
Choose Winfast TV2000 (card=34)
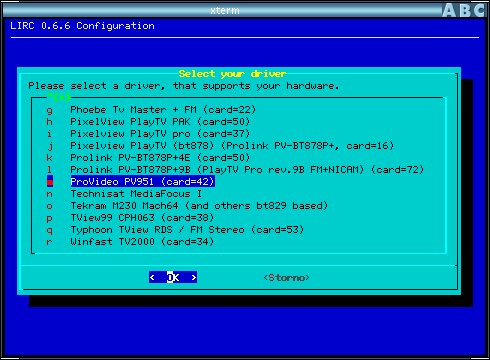pos(142,242)
